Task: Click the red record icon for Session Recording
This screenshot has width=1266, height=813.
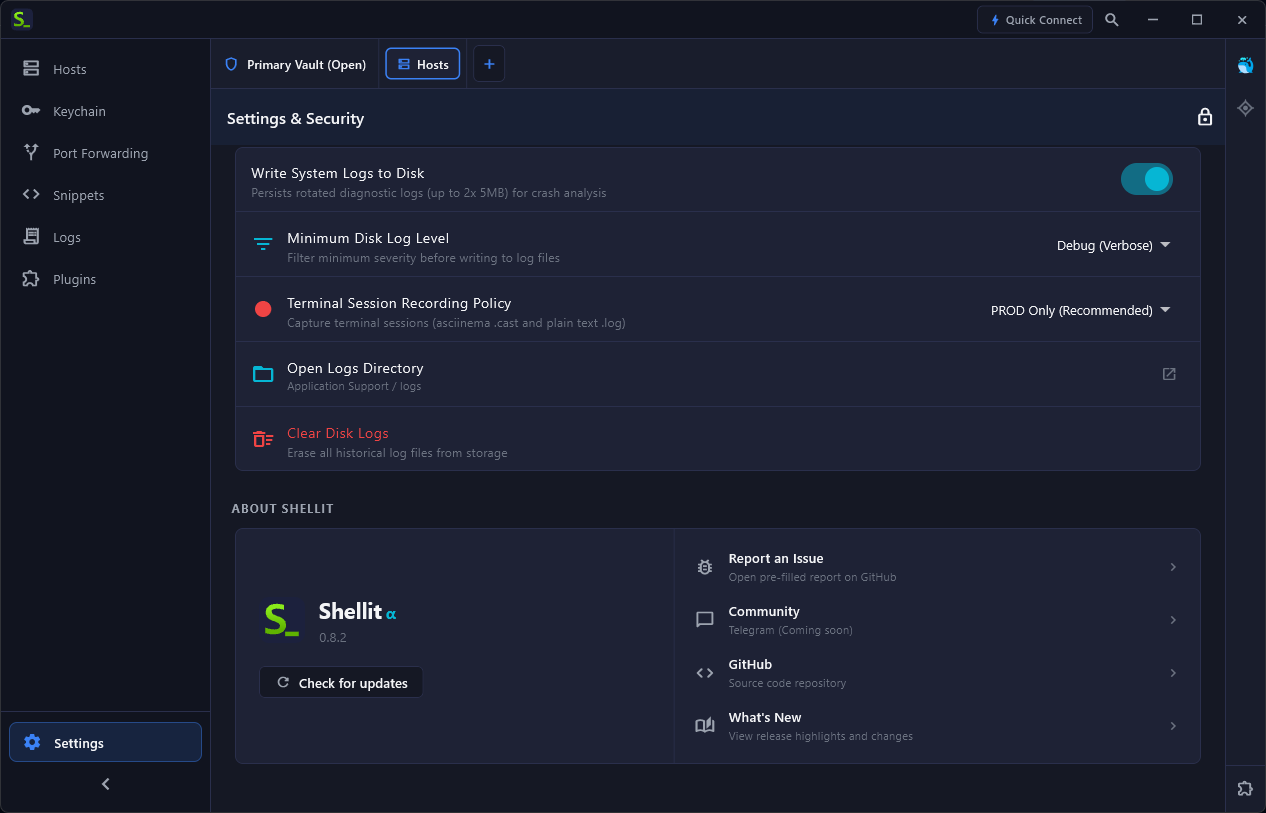Action: [x=263, y=309]
